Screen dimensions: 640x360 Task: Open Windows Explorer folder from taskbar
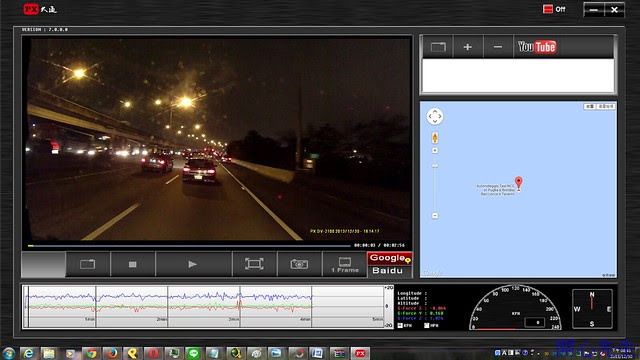49,353
